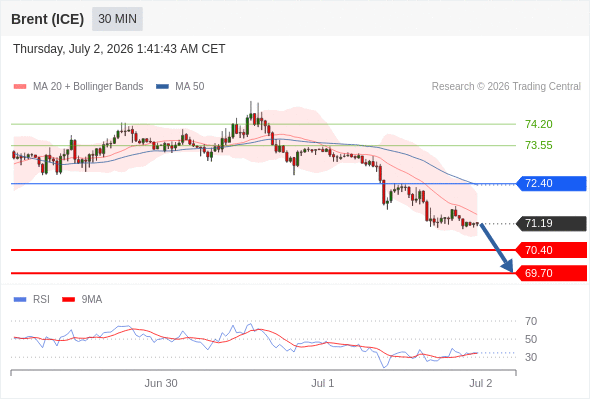Click the MA 20 + Bollinger Bands legend swatch
This screenshot has height=400, width=590.
click(20, 87)
